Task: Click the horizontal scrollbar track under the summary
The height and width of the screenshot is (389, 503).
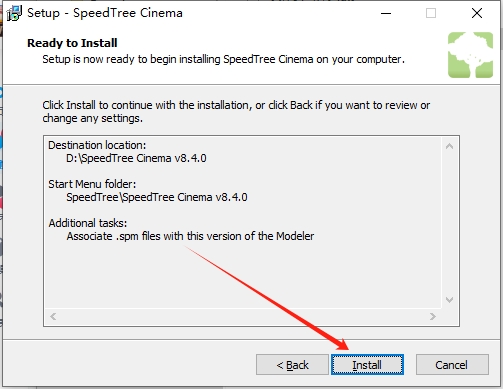Action: click(x=243, y=316)
